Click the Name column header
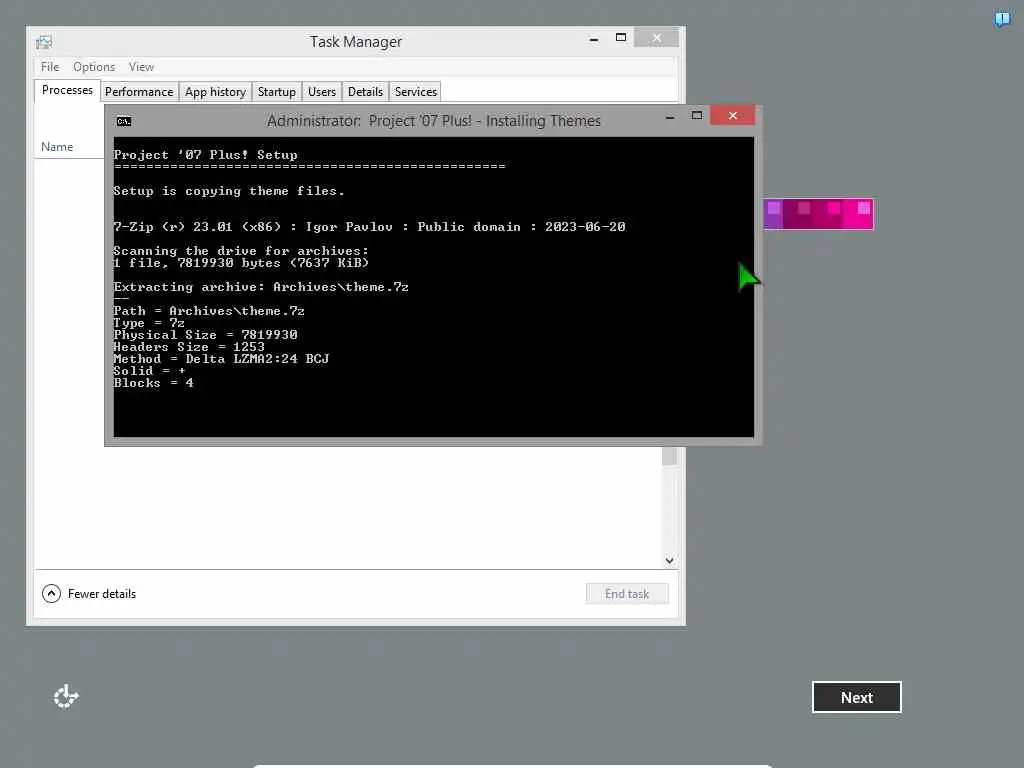 [x=57, y=147]
